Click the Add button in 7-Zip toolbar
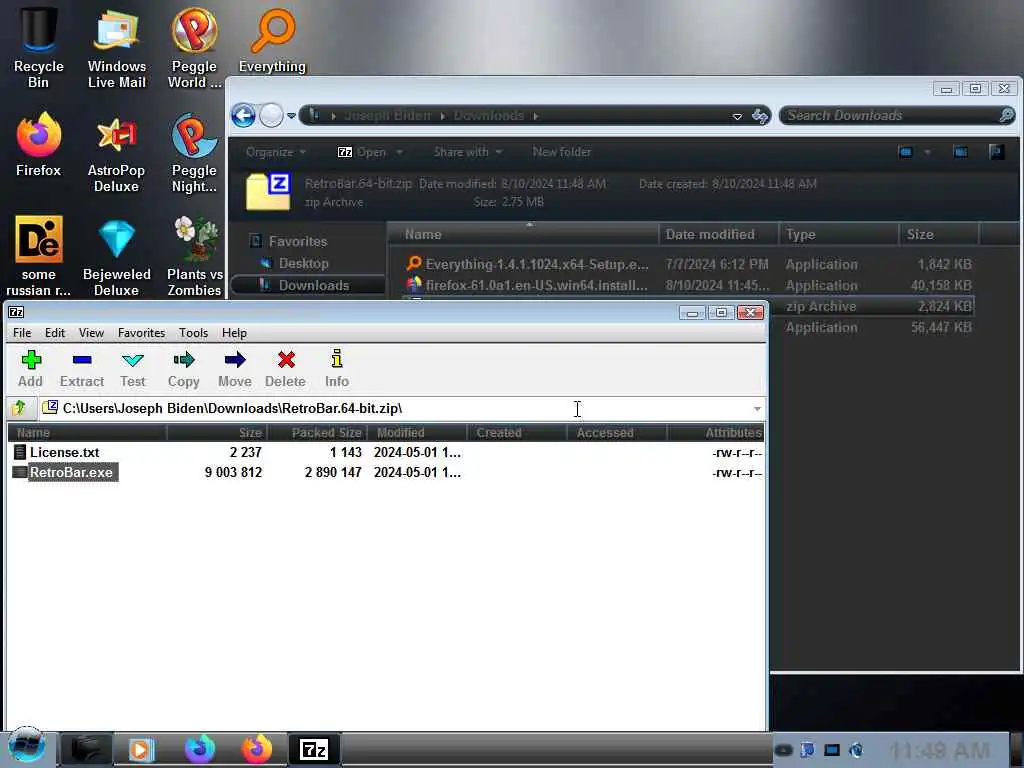Image resolution: width=1024 pixels, height=768 pixels. click(30, 369)
